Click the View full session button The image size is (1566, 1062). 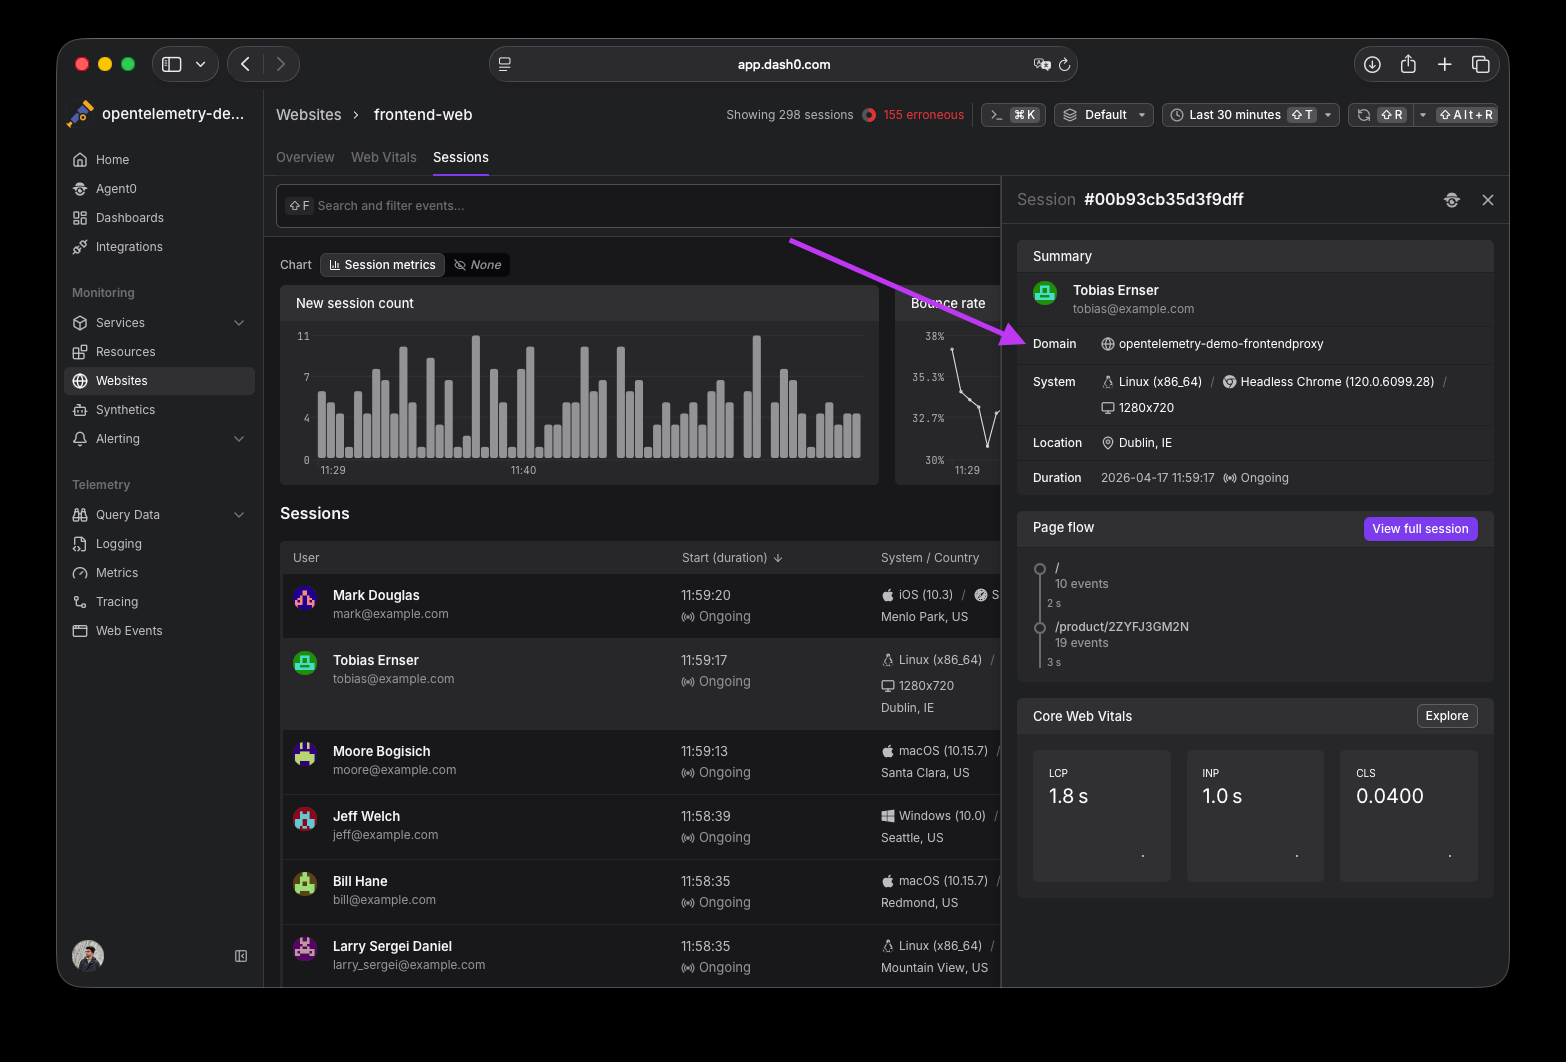coord(1419,529)
